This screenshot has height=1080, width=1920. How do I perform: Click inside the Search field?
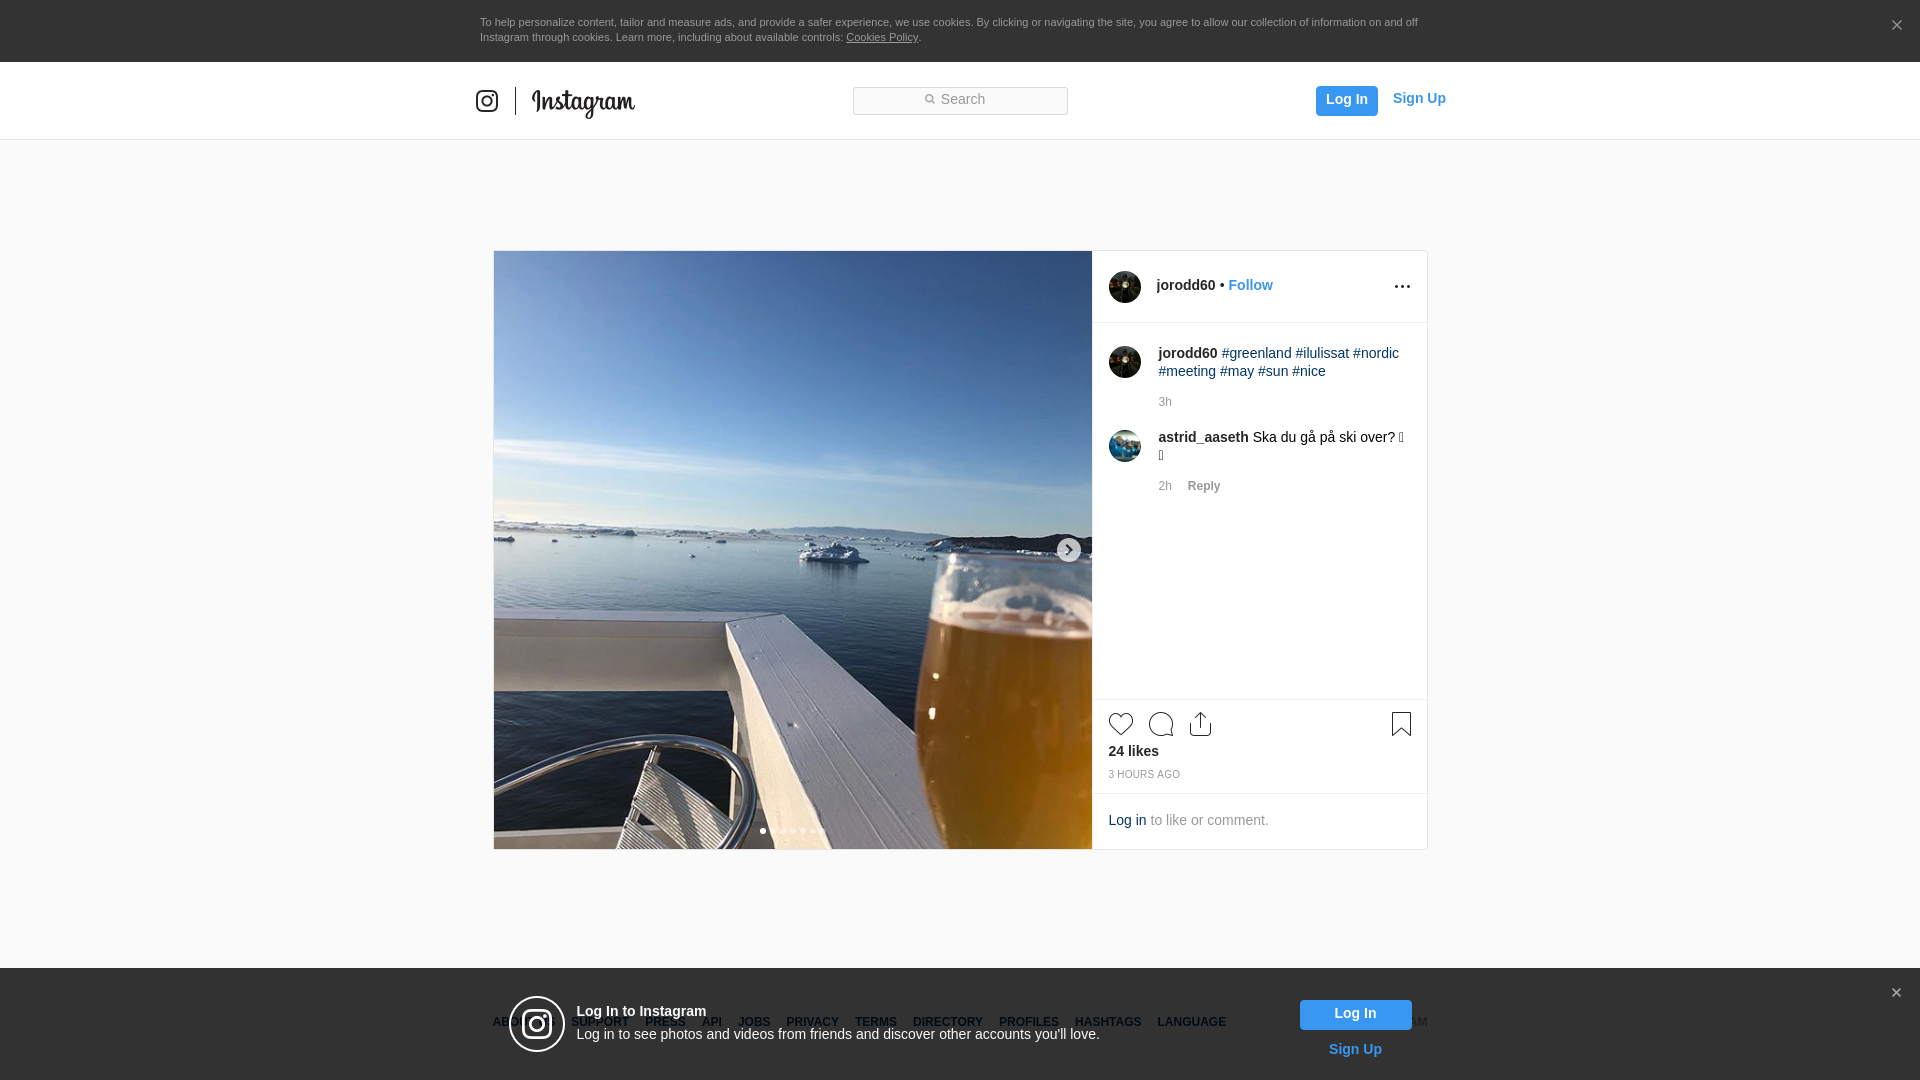[960, 100]
